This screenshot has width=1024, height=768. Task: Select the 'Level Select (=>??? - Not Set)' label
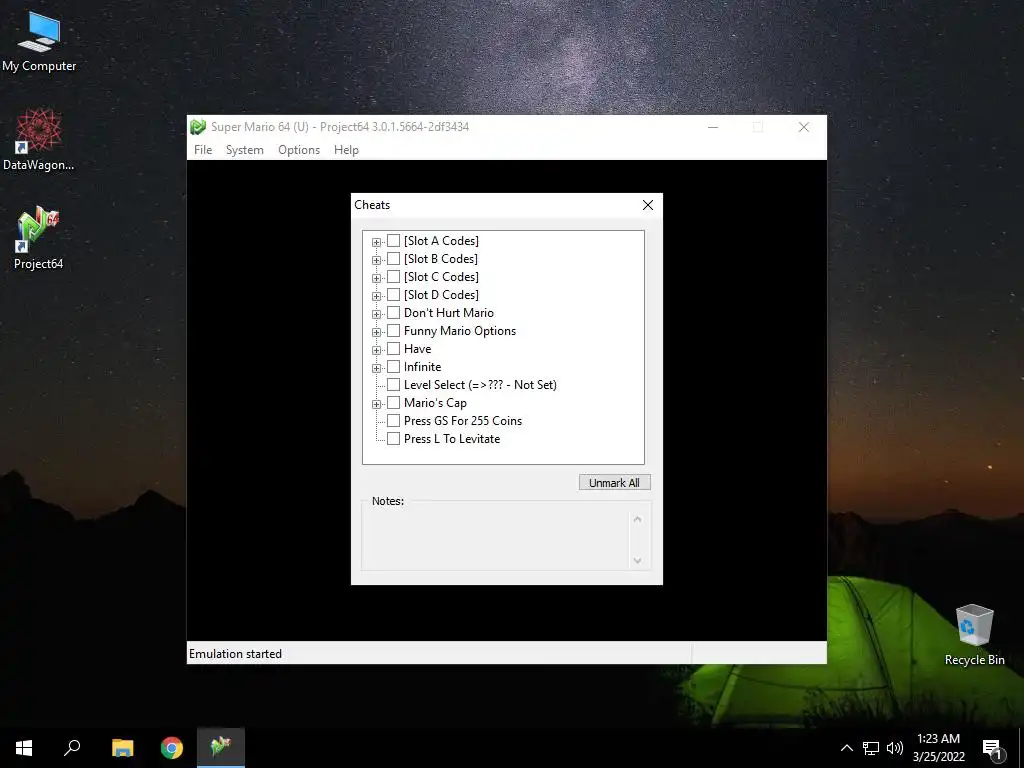pos(481,385)
